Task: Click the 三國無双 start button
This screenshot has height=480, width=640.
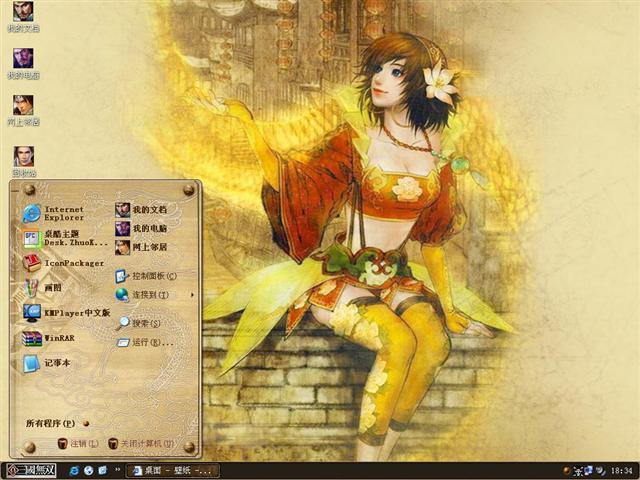Action: (x=29, y=471)
